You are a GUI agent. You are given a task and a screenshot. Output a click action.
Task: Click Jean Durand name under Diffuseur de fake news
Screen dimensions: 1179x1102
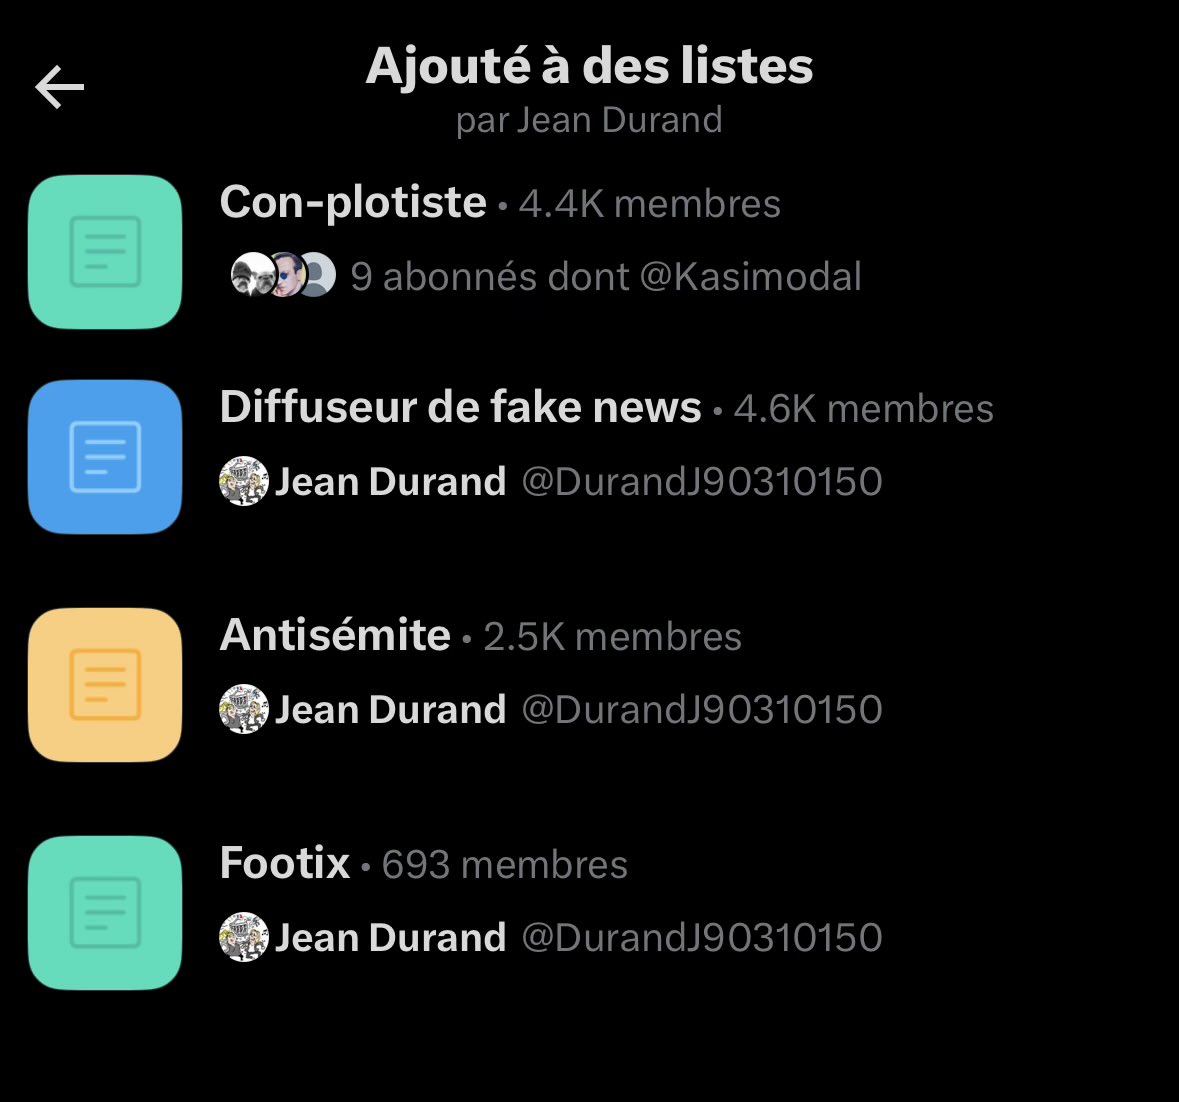(x=390, y=481)
